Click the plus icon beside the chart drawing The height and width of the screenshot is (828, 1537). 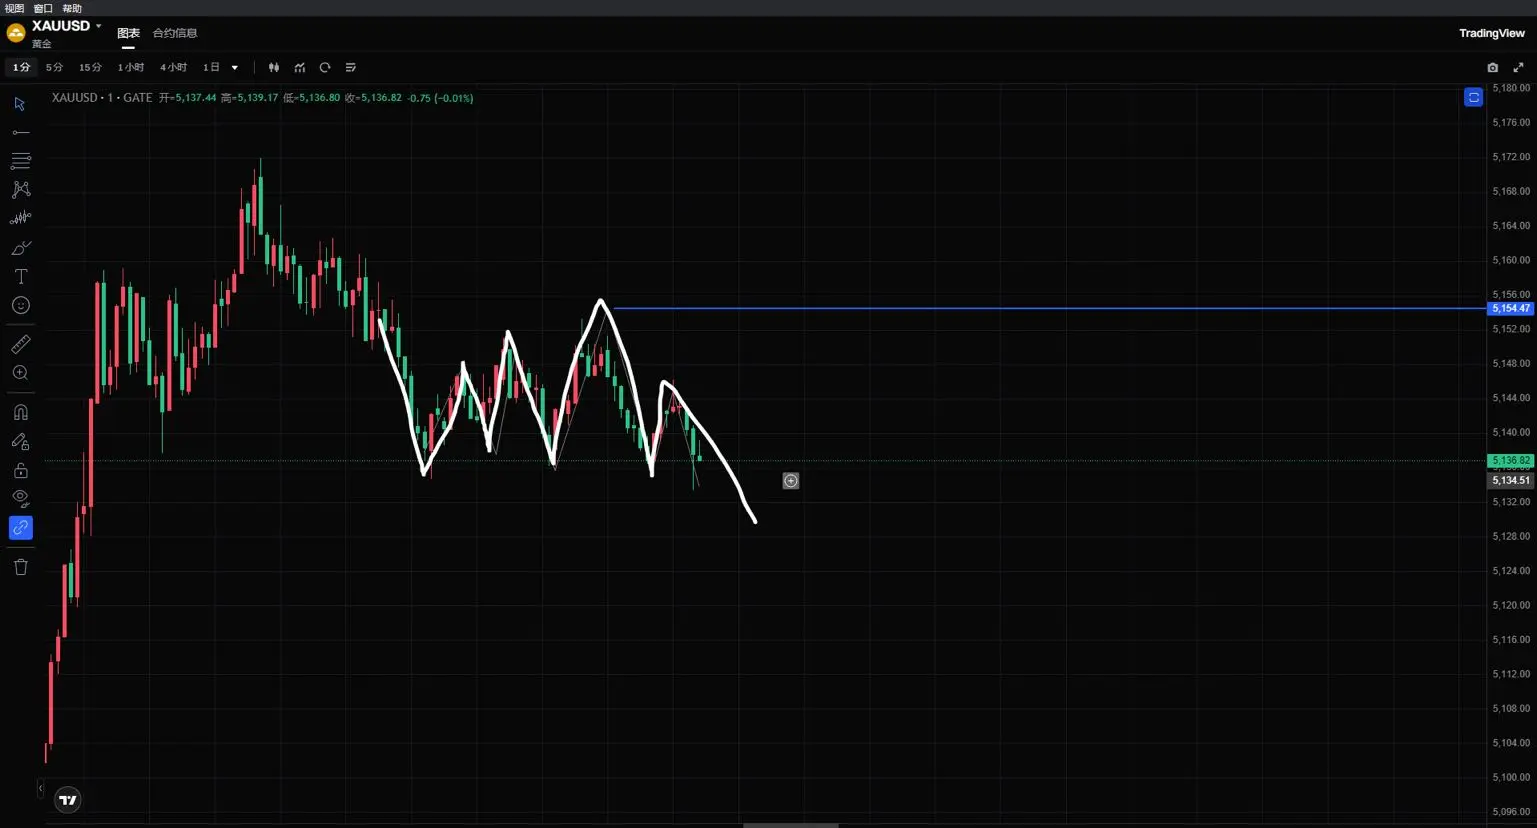tap(791, 481)
